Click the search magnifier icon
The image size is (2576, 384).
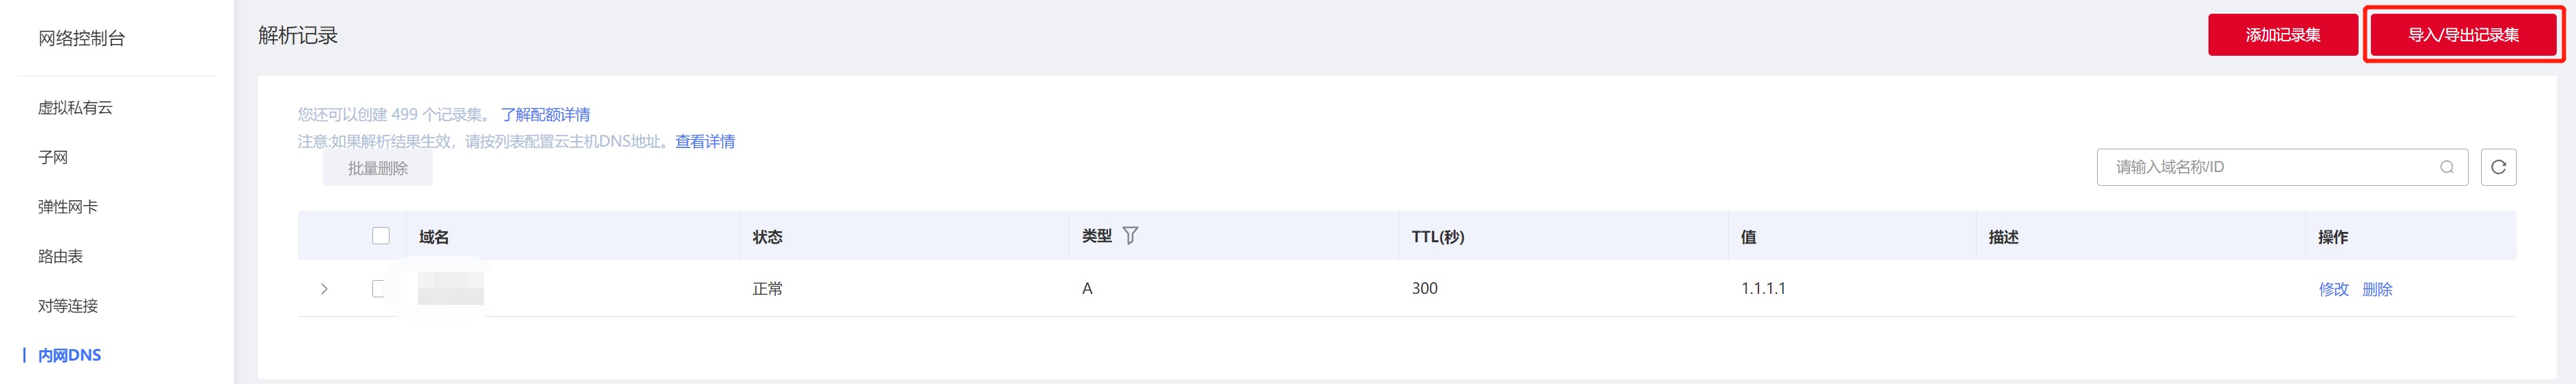click(x=2446, y=167)
